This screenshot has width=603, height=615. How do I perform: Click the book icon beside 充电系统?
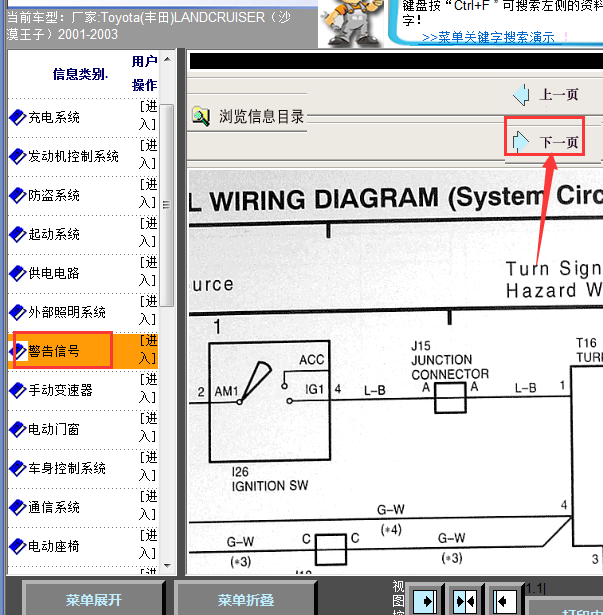(17, 118)
